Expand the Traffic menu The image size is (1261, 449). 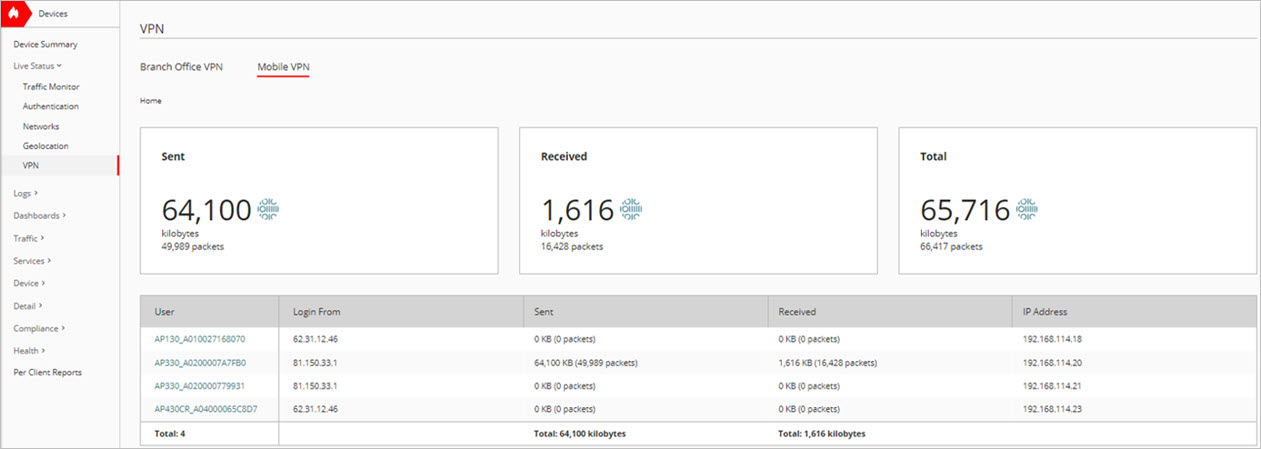click(x=28, y=238)
